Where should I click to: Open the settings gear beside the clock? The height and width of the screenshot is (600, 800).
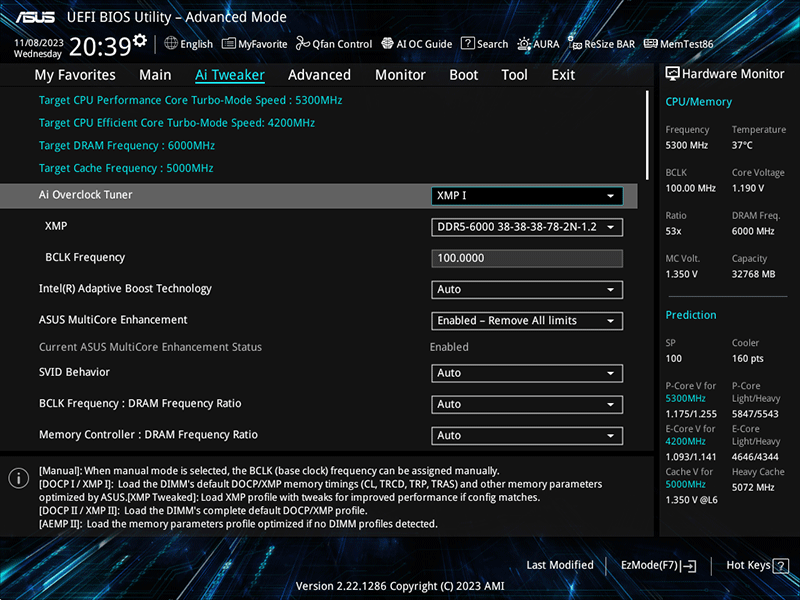pos(139,40)
